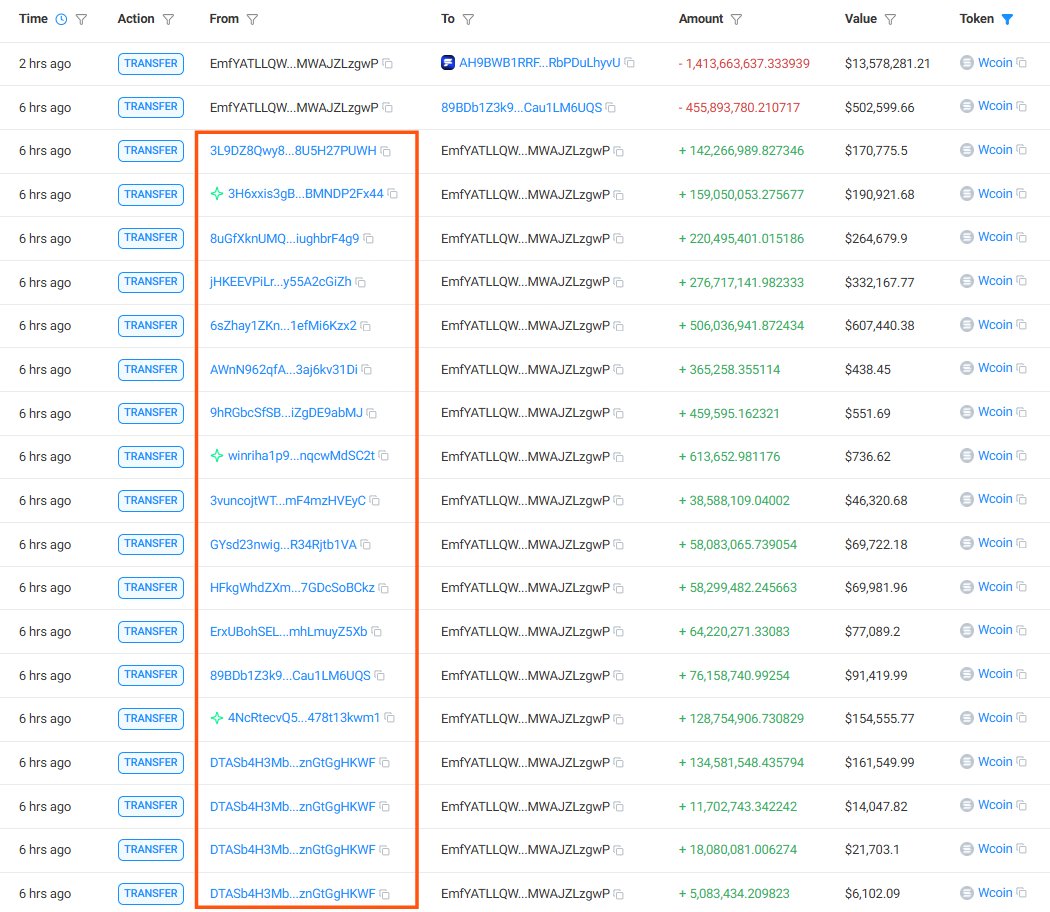This screenshot has height=912, width=1050.
Task: Open address AH9BWB1RRF...RbPDuLhyvU
Action: pyautogui.click(x=540, y=63)
